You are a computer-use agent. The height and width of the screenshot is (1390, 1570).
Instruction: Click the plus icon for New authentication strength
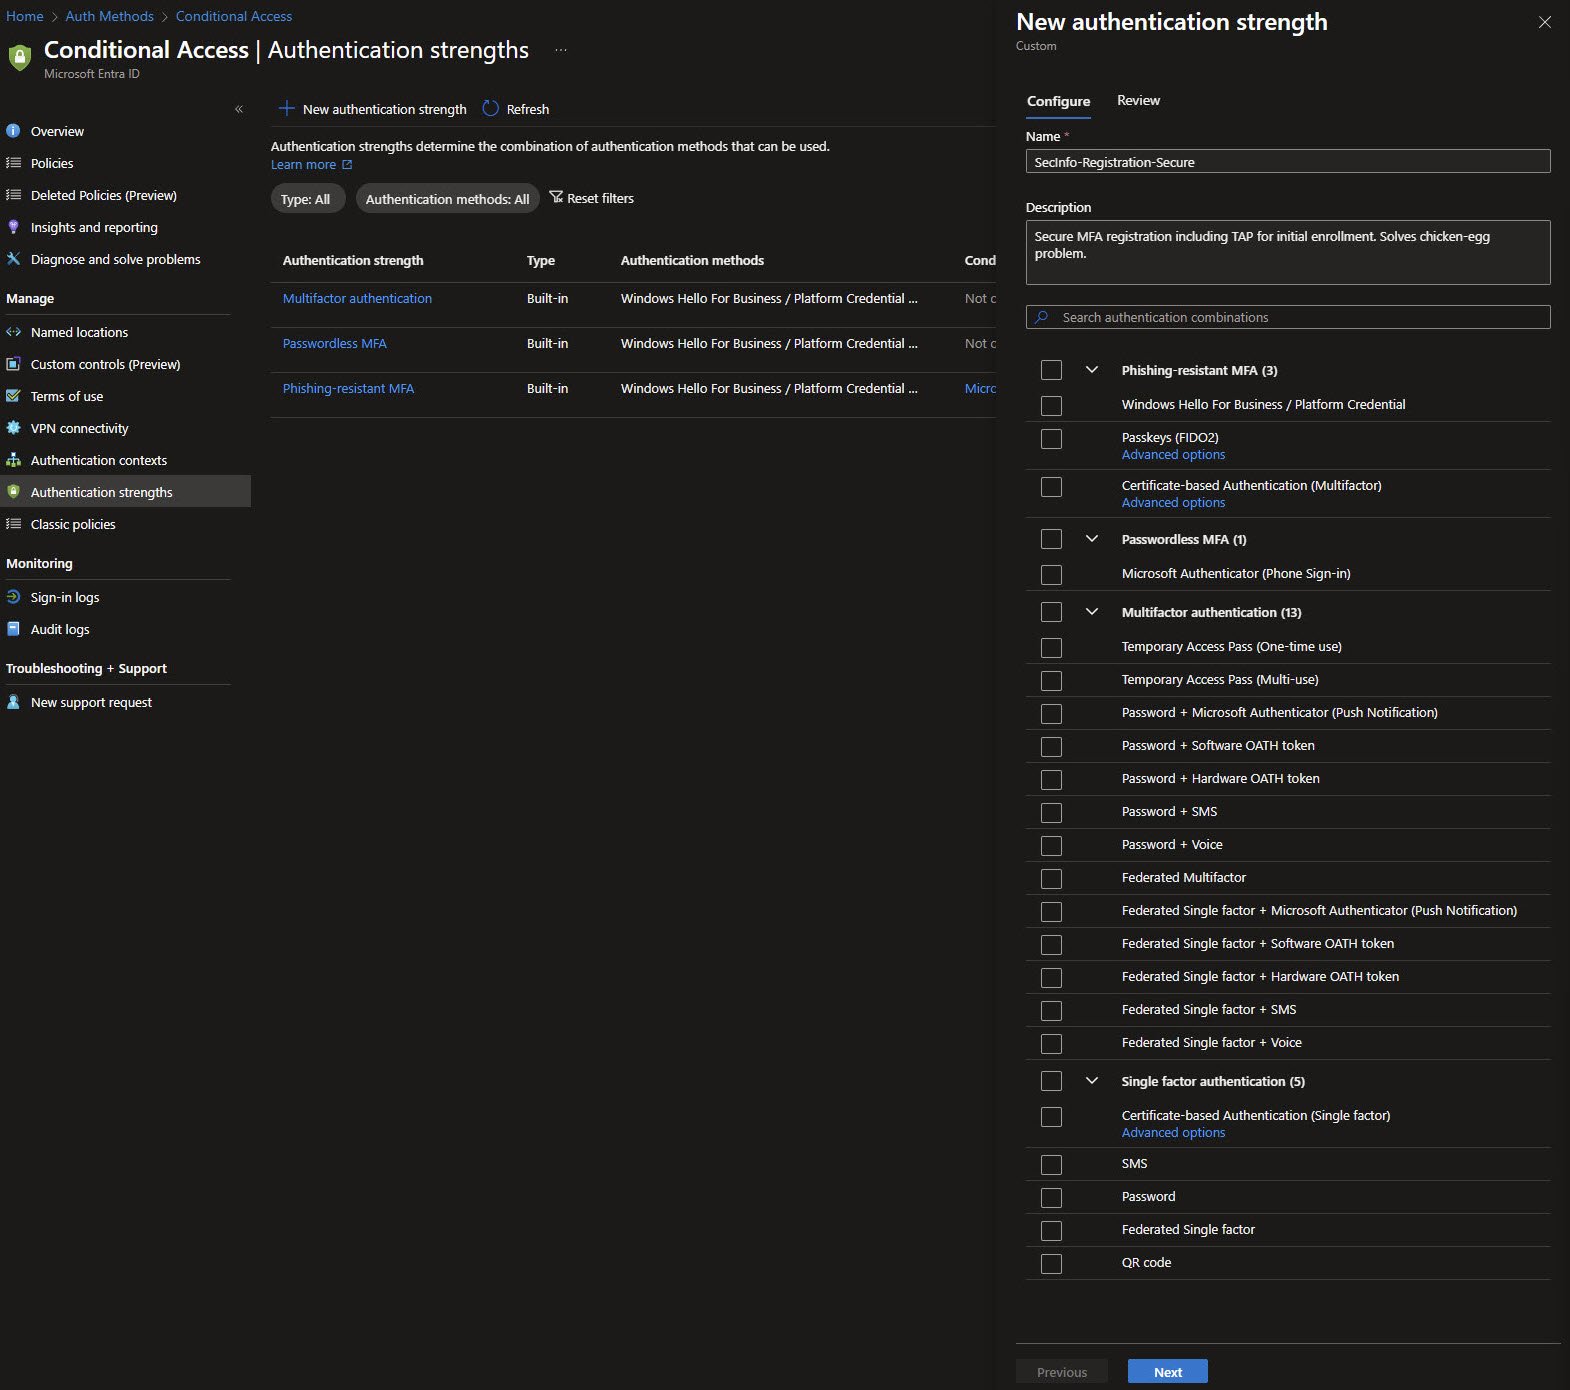[x=287, y=109]
